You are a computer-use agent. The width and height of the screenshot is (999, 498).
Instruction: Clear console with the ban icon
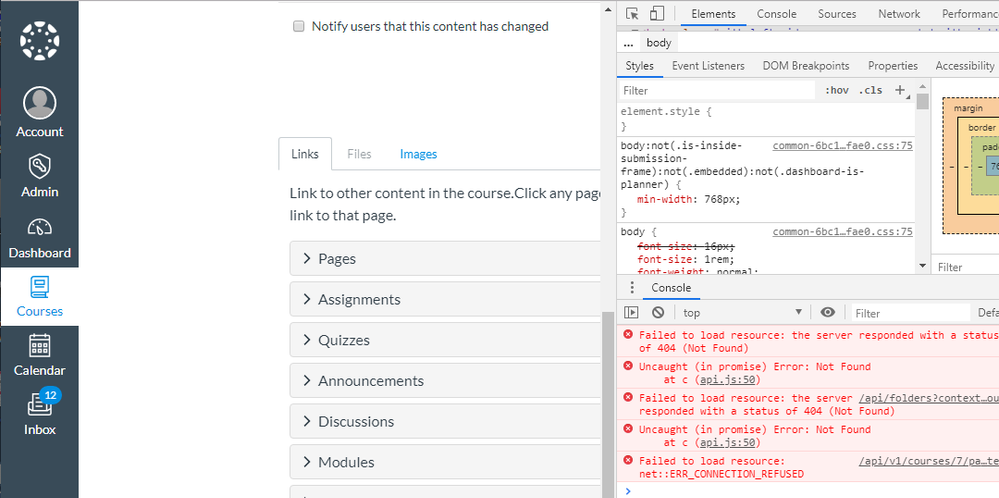coord(658,313)
